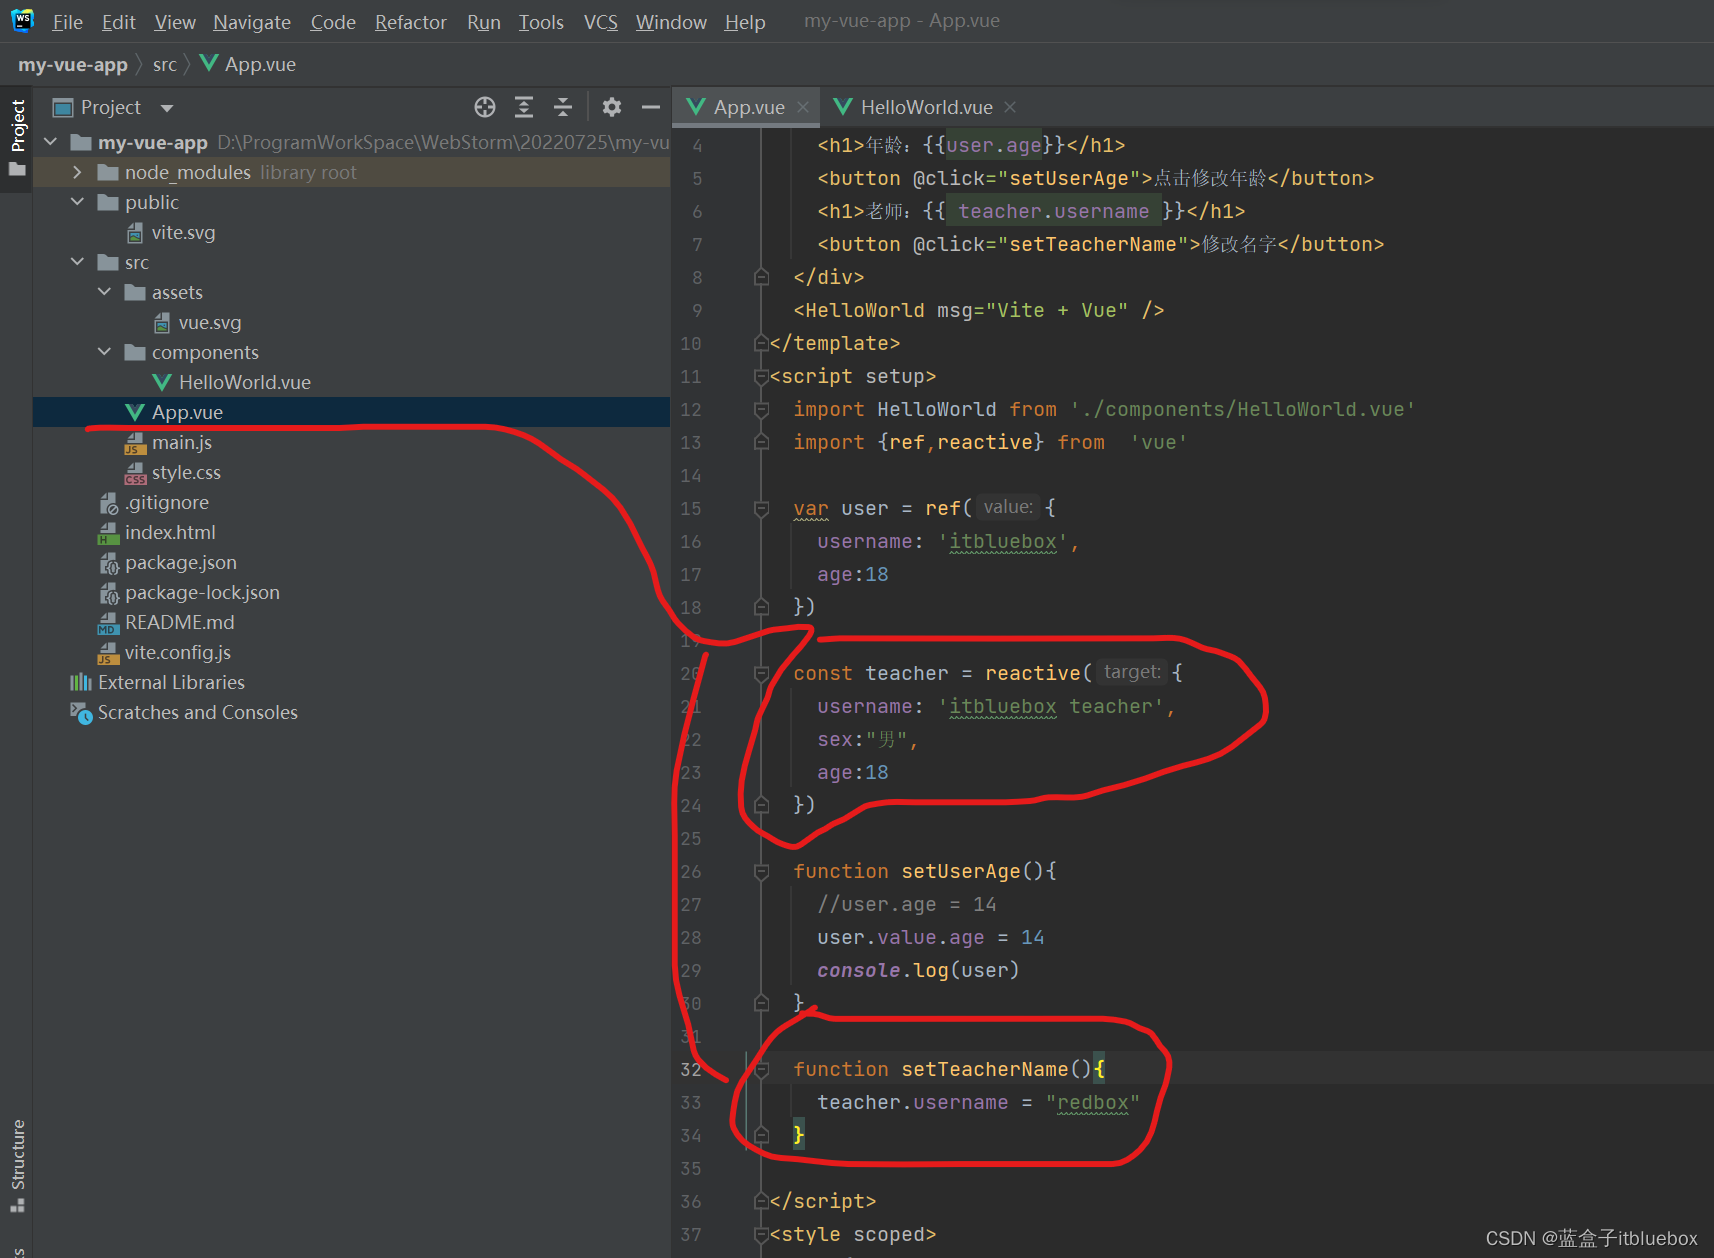Click the Select Opened File locate icon

pos(485,107)
